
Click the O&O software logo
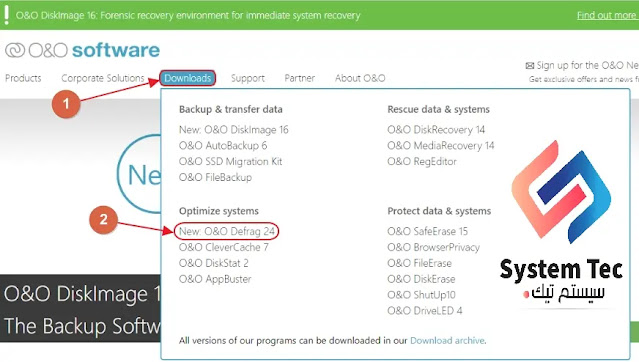pos(82,50)
